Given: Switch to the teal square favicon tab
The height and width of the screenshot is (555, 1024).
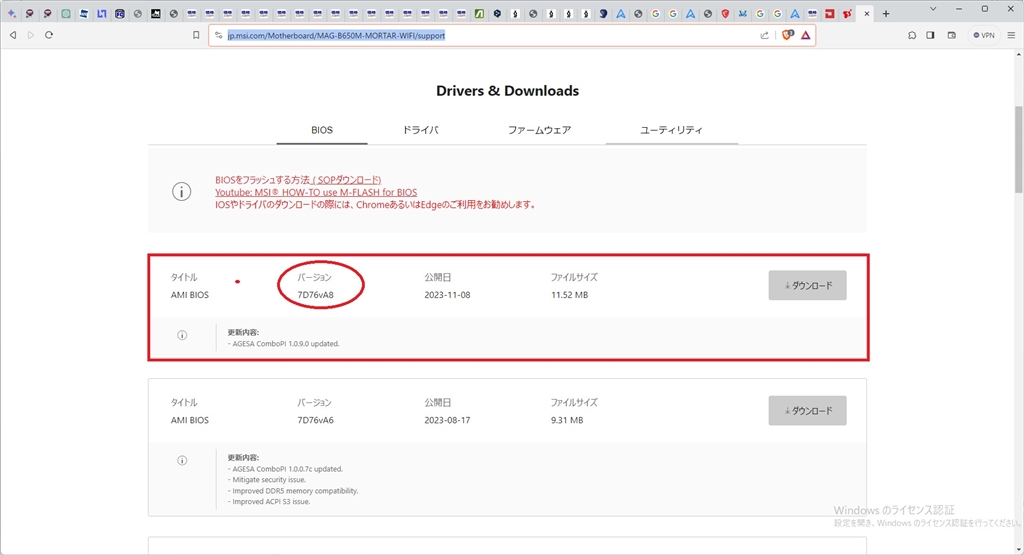Looking at the screenshot, I should 66,13.
